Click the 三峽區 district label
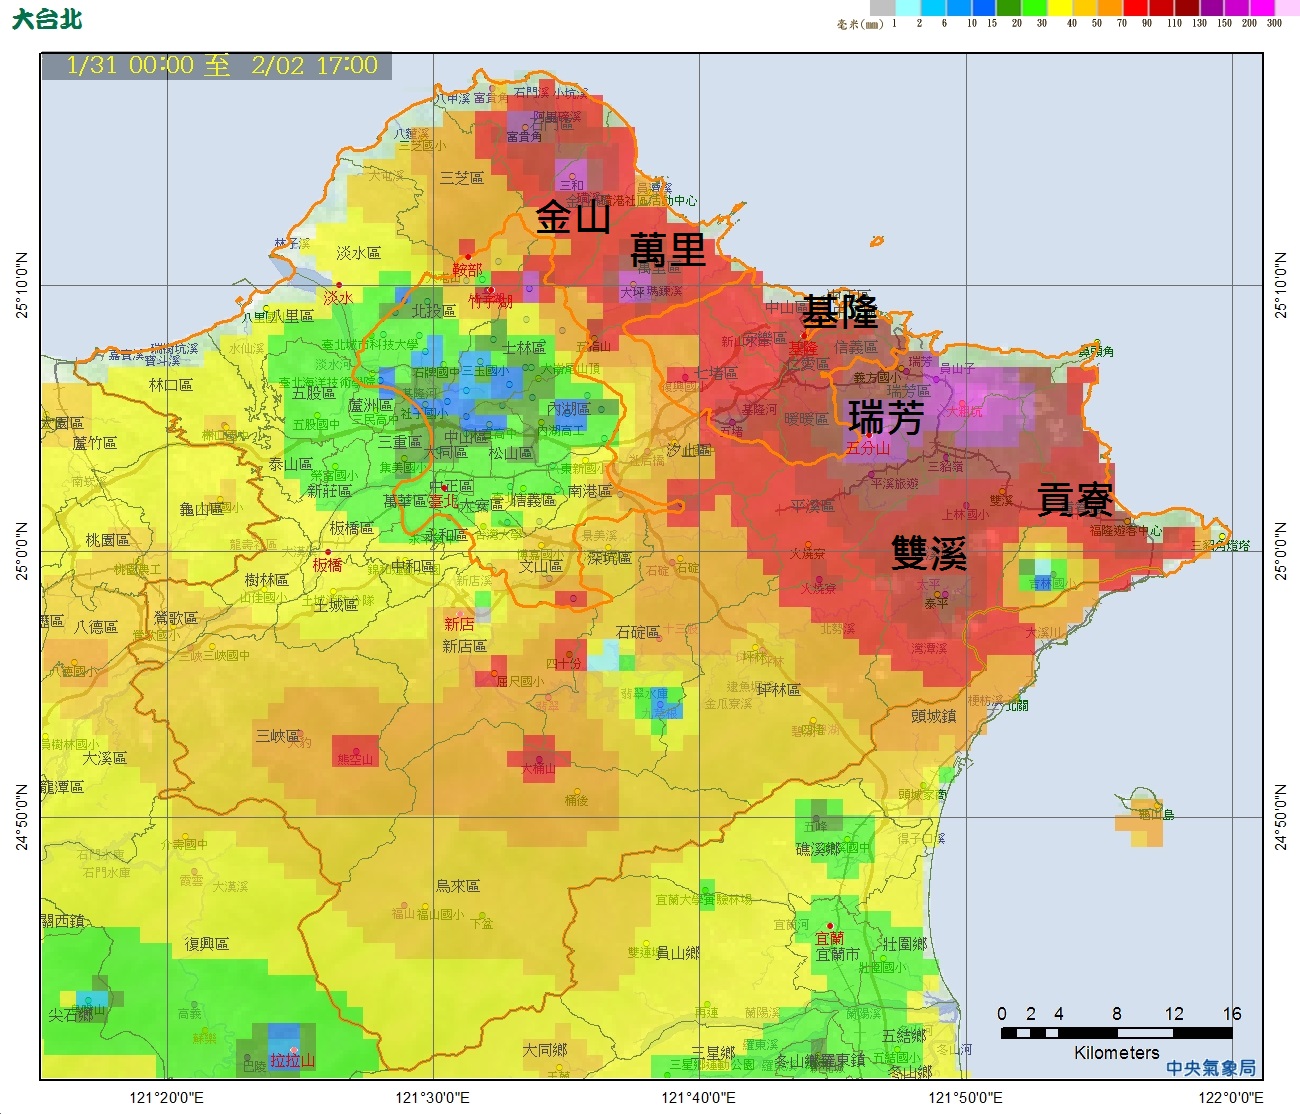 click(278, 736)
